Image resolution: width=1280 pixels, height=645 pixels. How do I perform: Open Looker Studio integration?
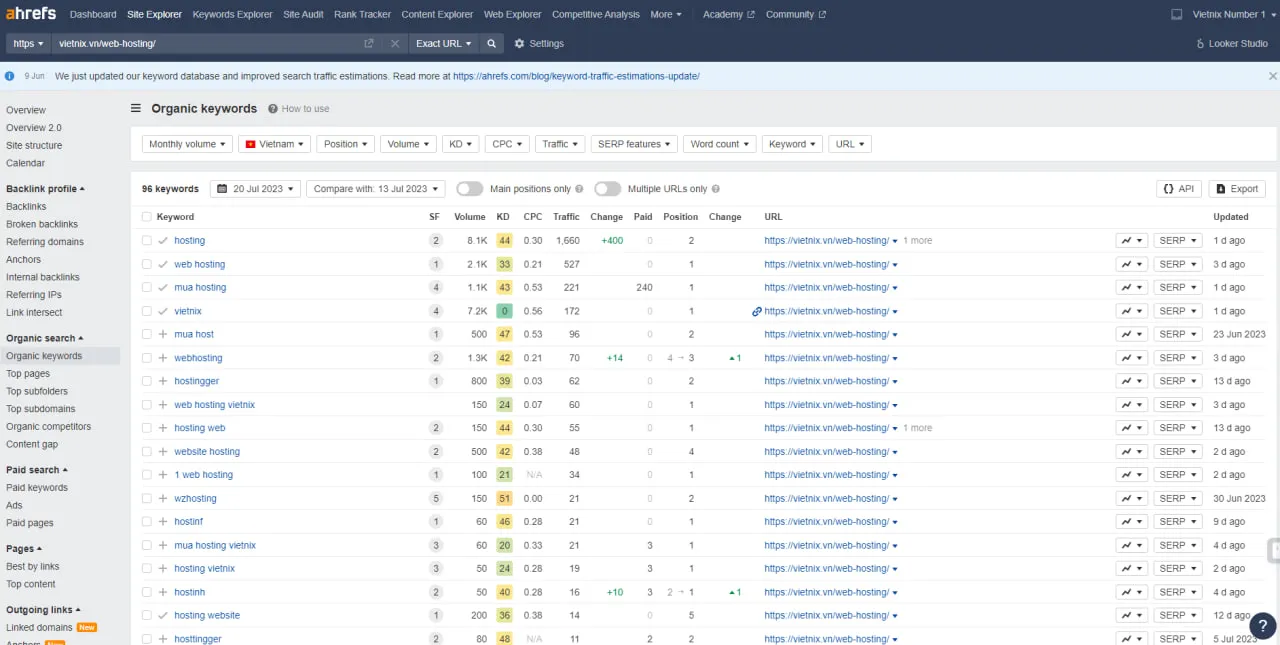(x=1232, y=44)
